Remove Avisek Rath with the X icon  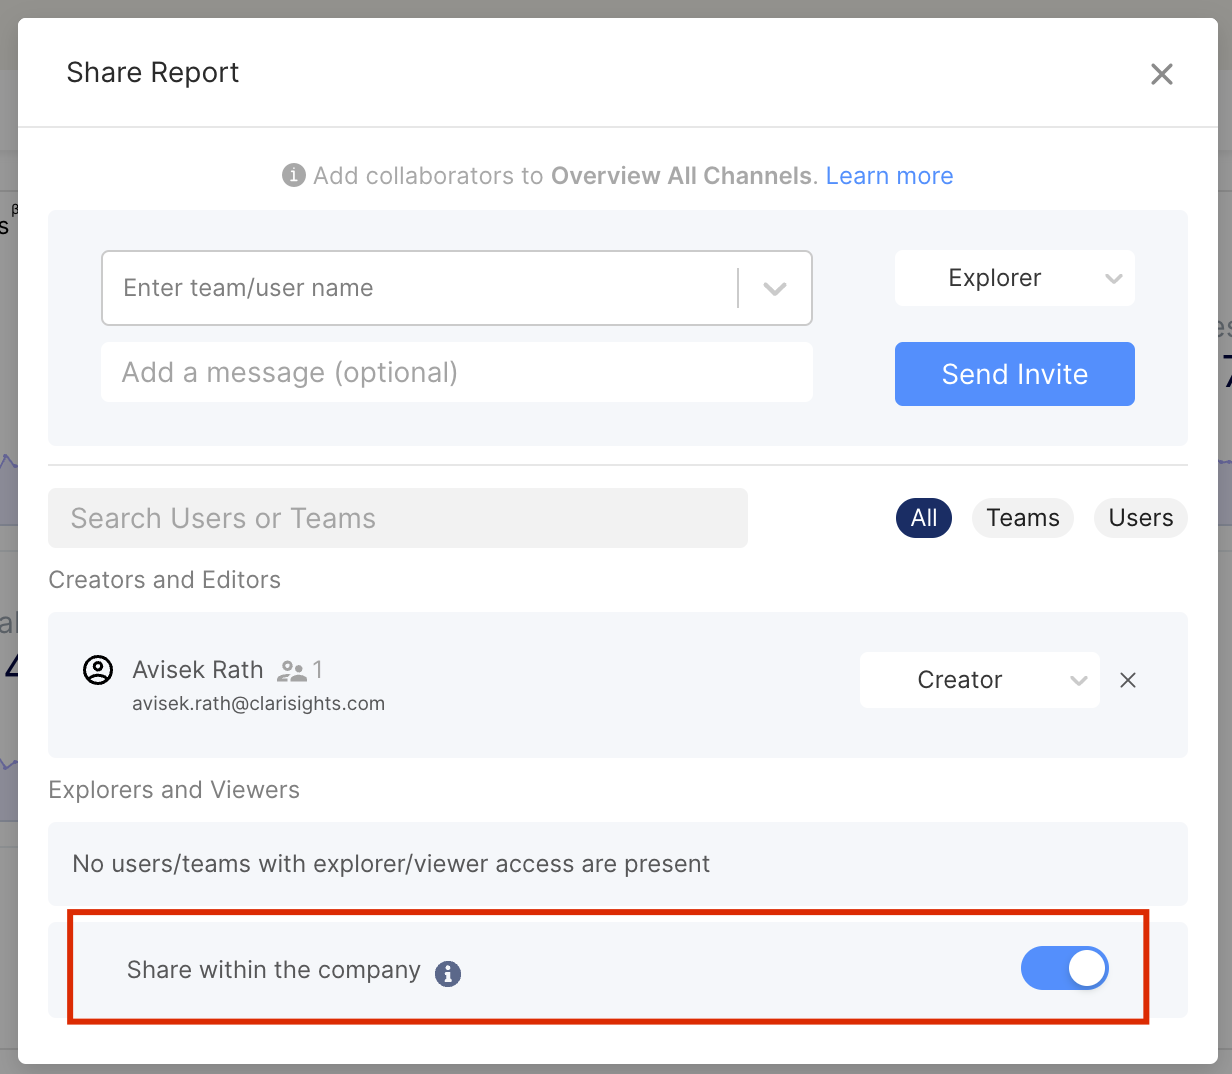click(x=1128, y=680)
